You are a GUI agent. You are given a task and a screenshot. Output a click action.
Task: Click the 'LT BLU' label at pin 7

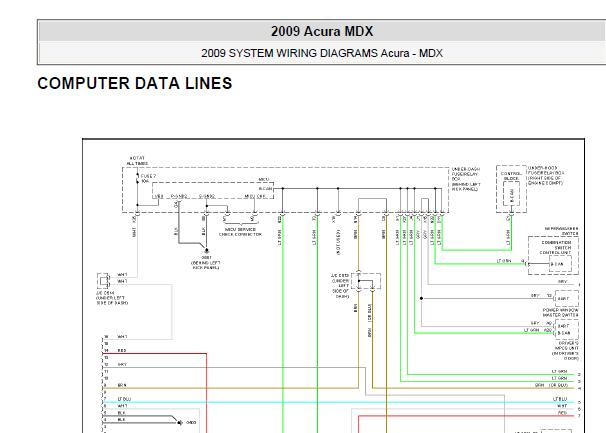pos(124,399)
